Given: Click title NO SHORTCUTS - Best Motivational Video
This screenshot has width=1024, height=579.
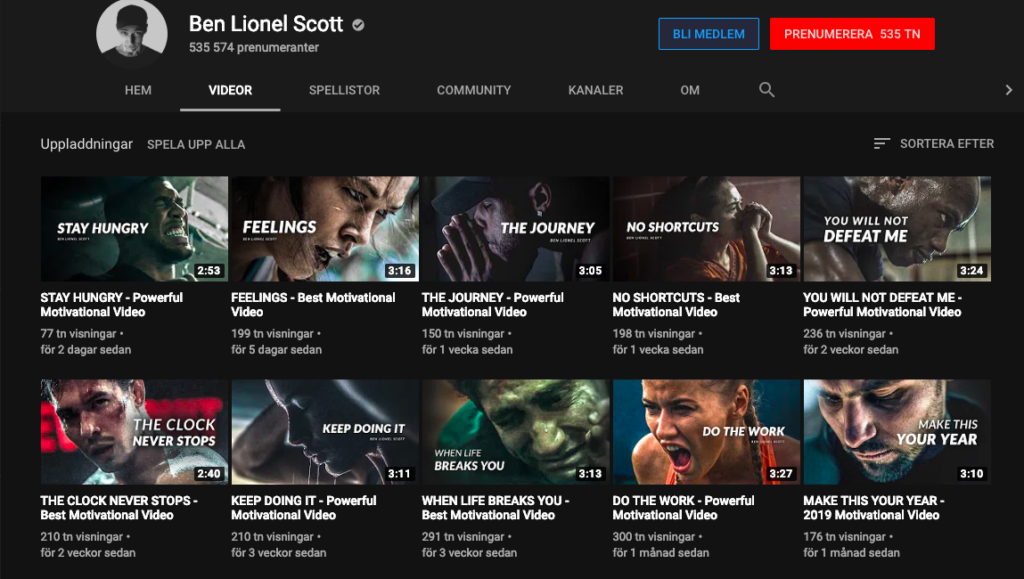Looking at the screenshot, I should pyautogui.click(x=676, y=304).
